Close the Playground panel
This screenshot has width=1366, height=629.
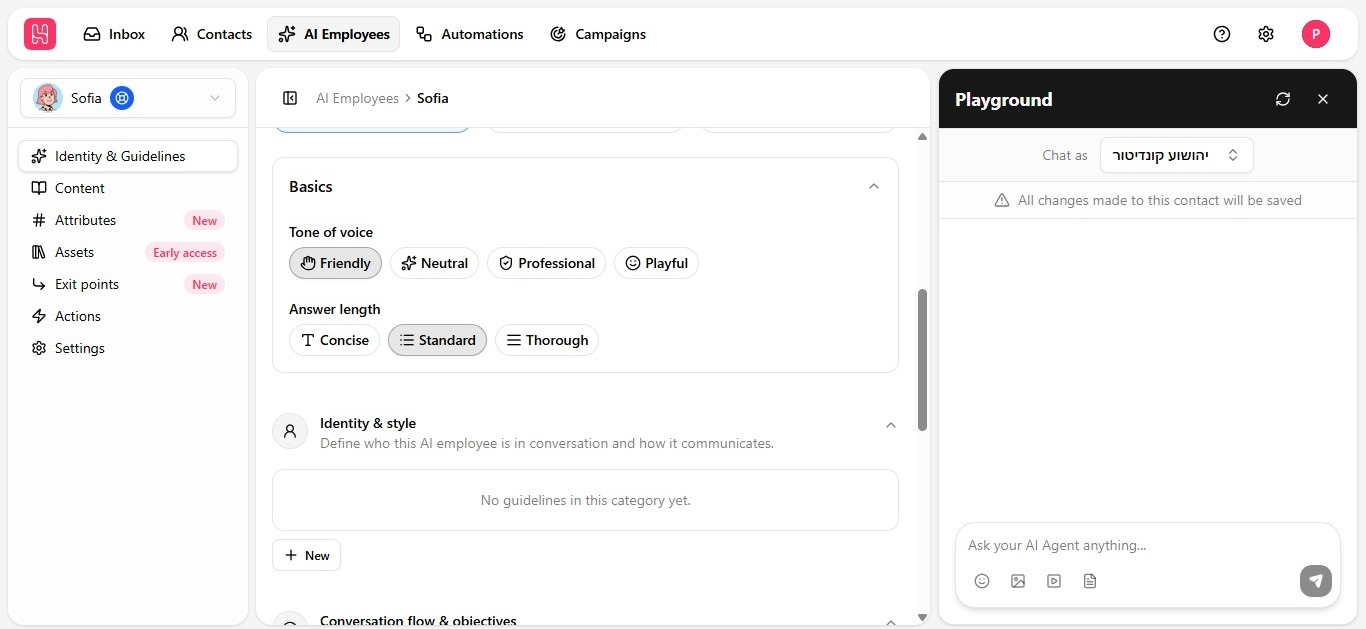[x=1323, y=99]
